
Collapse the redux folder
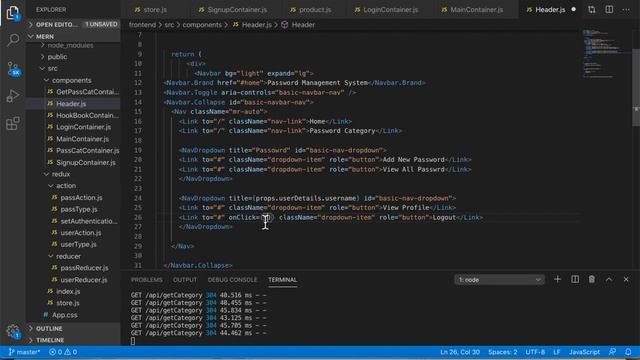pos(61,174)
